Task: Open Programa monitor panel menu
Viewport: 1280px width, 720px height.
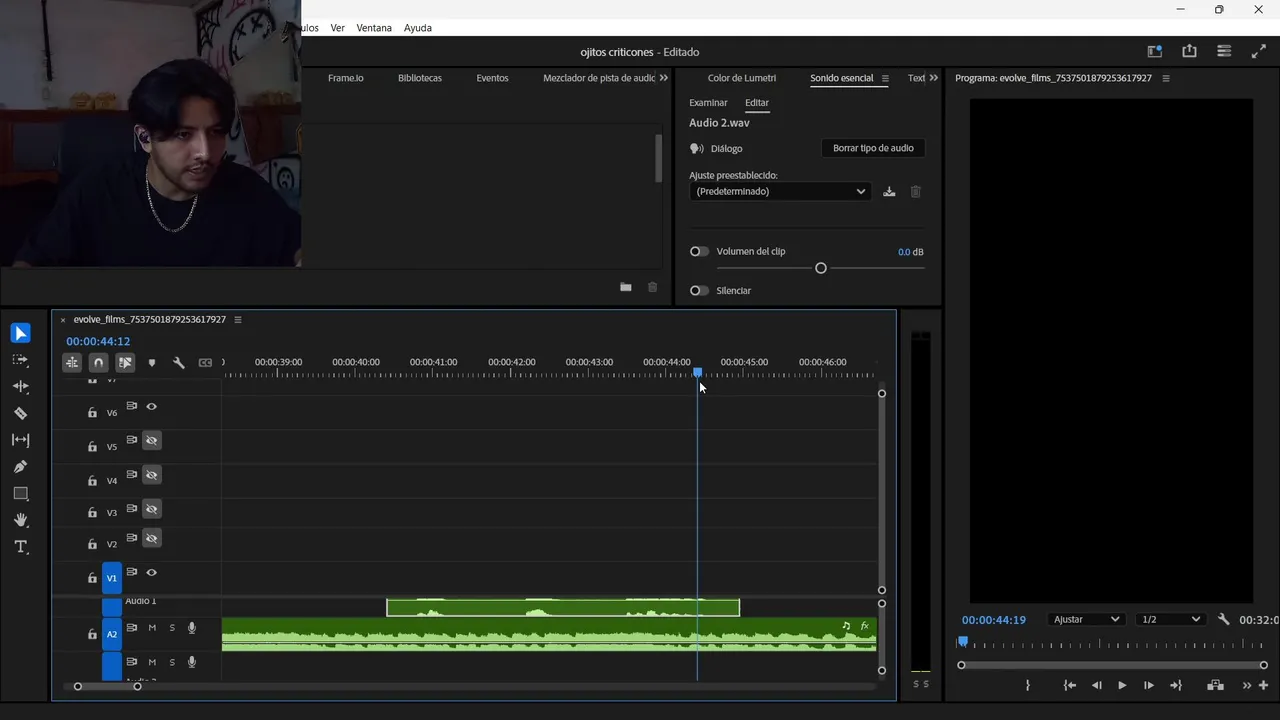Action: (1166, 78)
